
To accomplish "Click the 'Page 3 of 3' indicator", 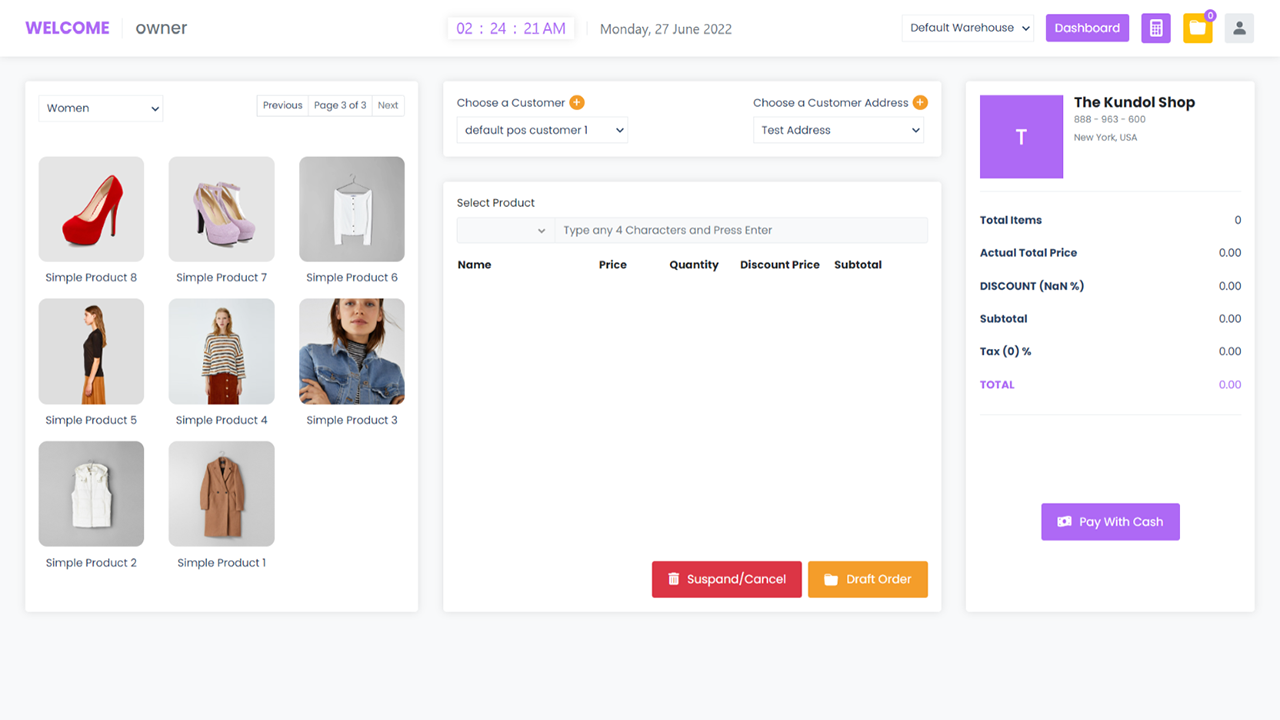I will pyautogui.click(x=340, y=105).
